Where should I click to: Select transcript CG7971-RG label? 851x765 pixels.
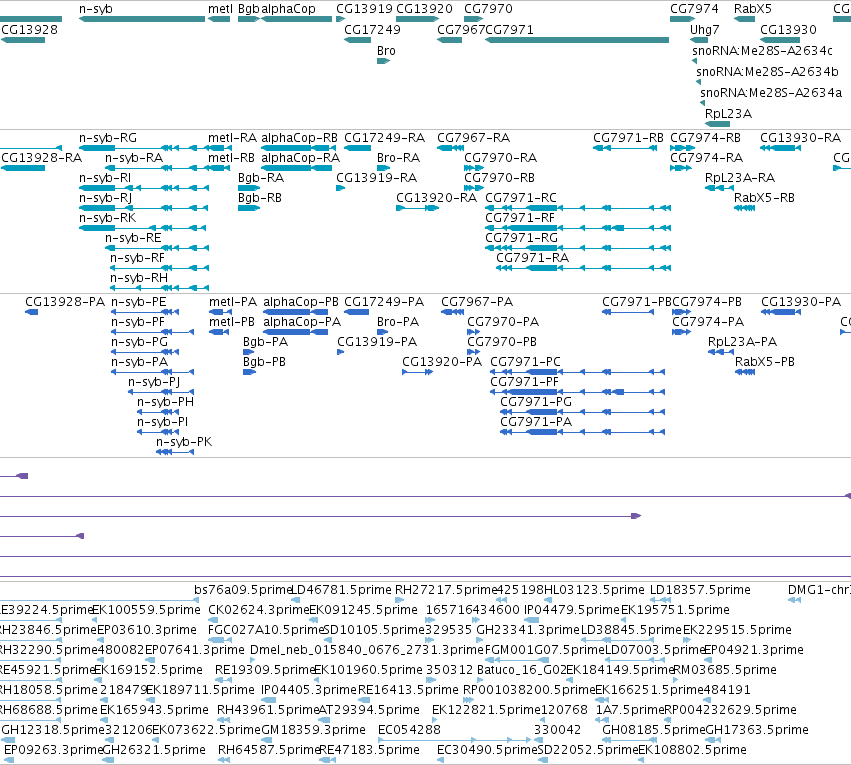522,238
